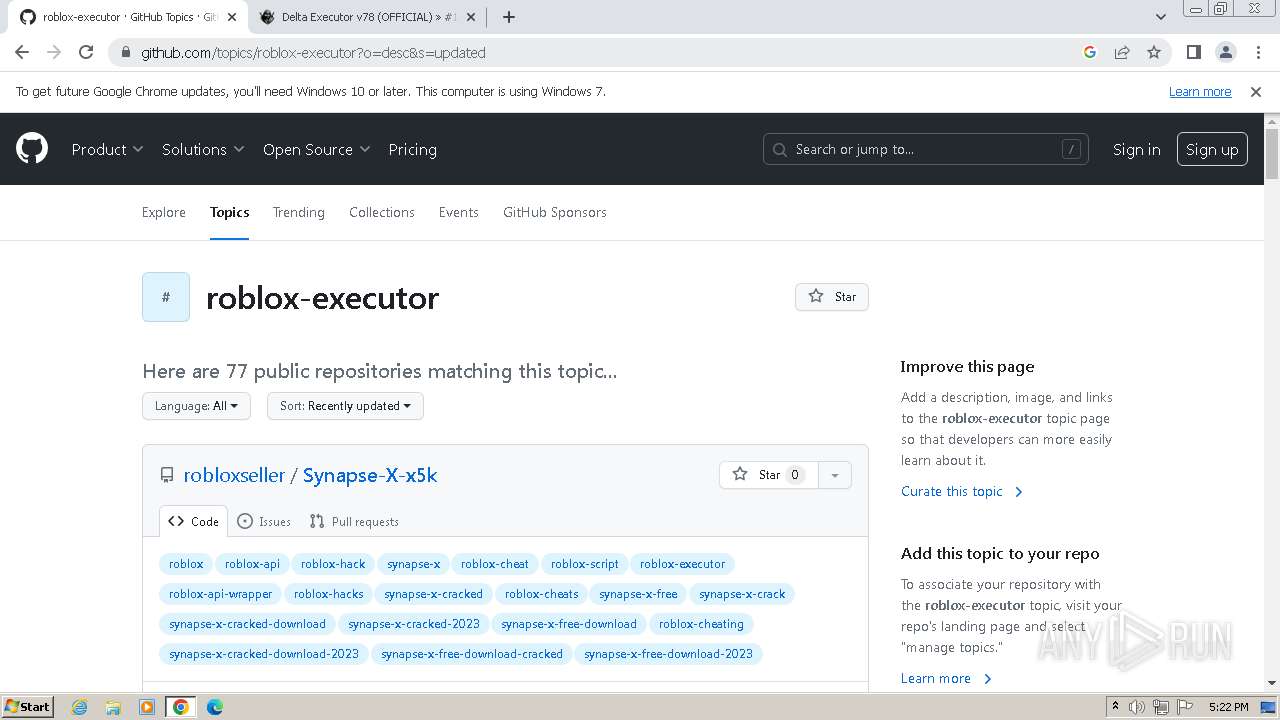Viewport: 1280px width, 720px height.
Task: Open the Synapse-X-x5k repository link
Action: pos(370,475)
